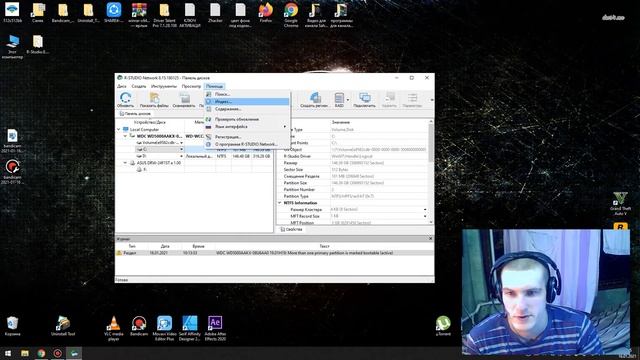Screen dimensions: 640x360
Task: Open the Bandicam shortcut in the bottom row
Action: pyautogui.click(x=139, y=326)
